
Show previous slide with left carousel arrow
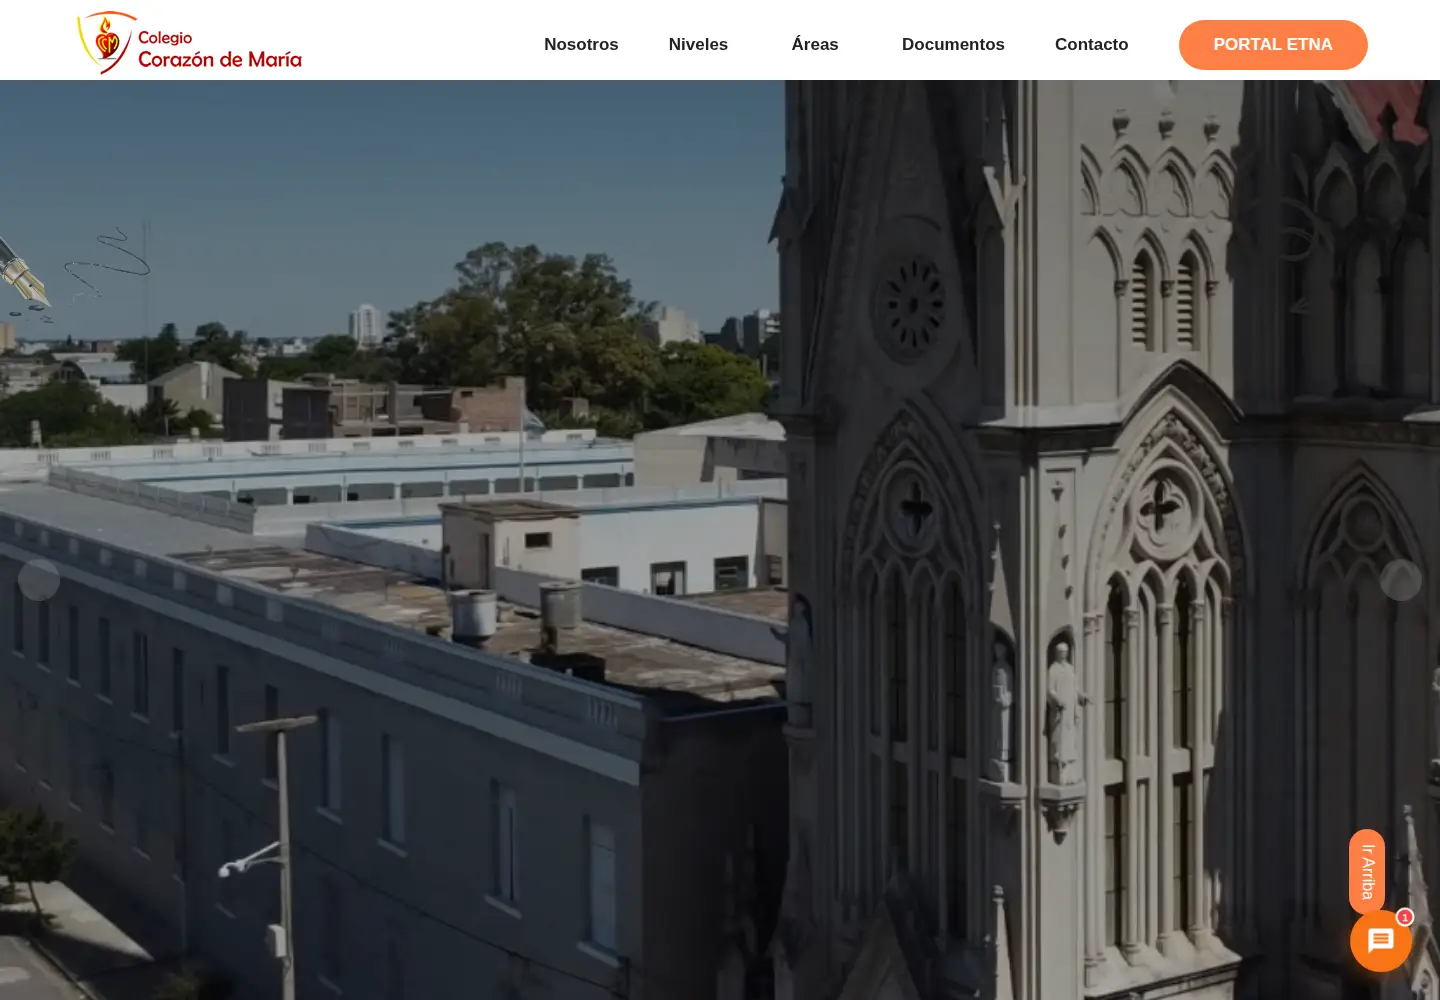pyautogui.click(x=39, y=580)
